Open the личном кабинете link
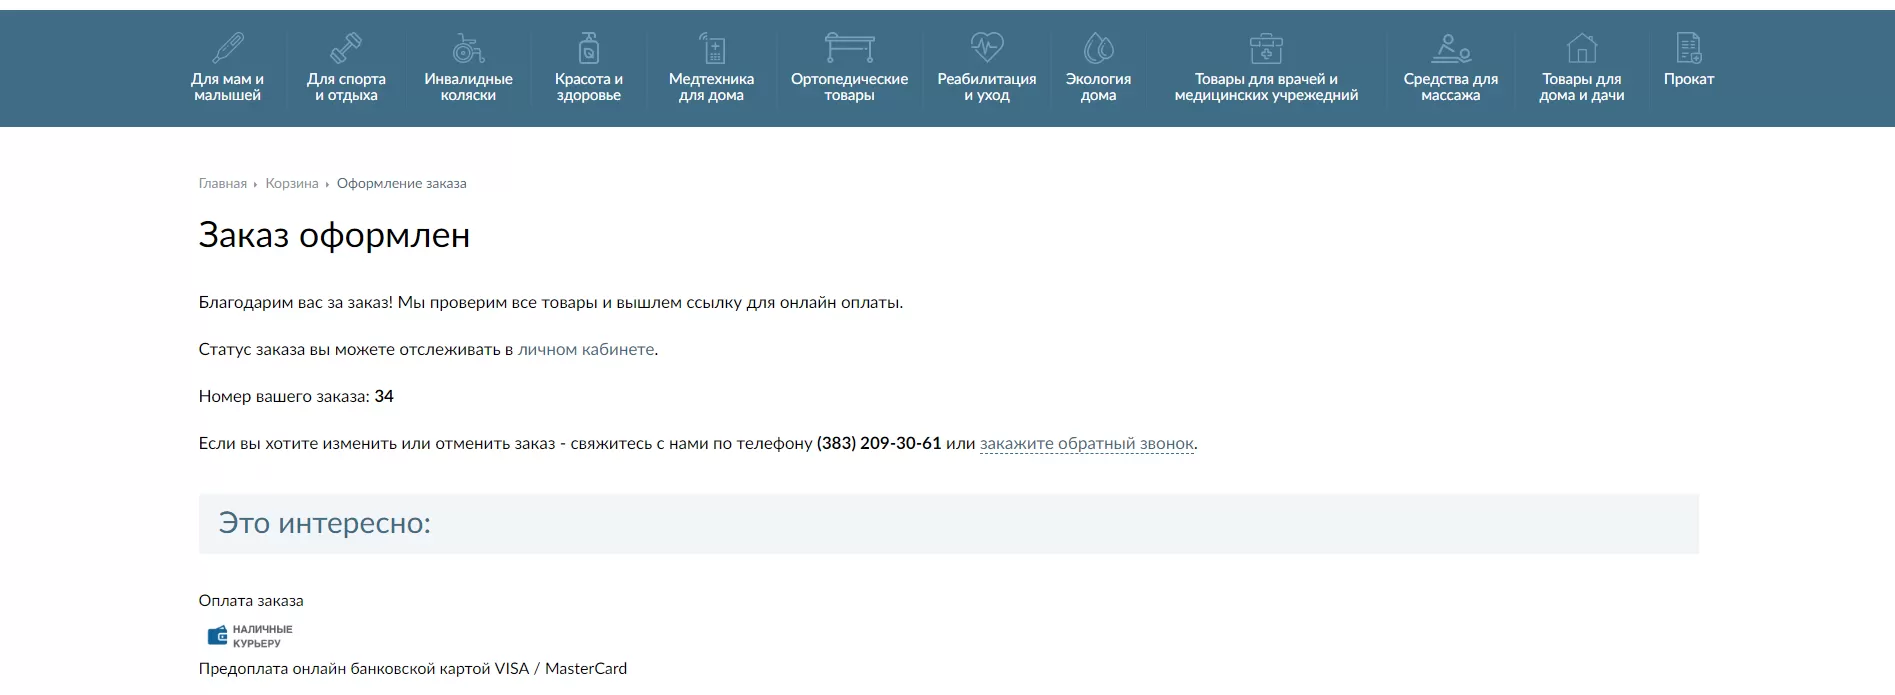1895x695 pixels. [586, 350]
